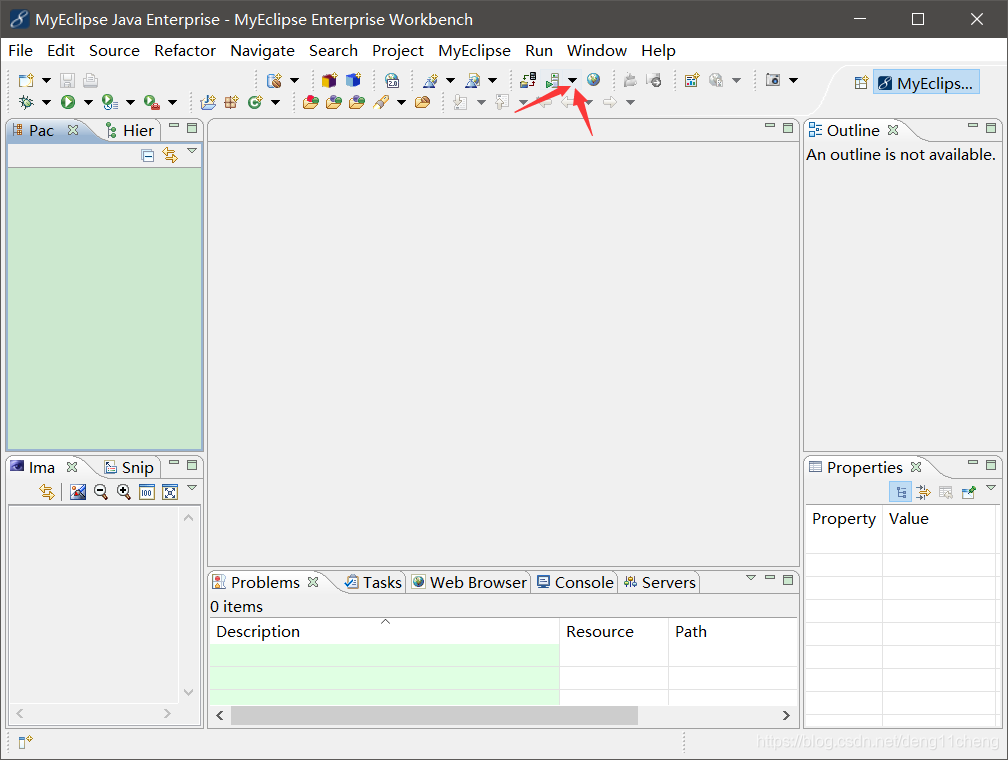Open the Project menu
The image size is (1008, 760).
(398, 51)
